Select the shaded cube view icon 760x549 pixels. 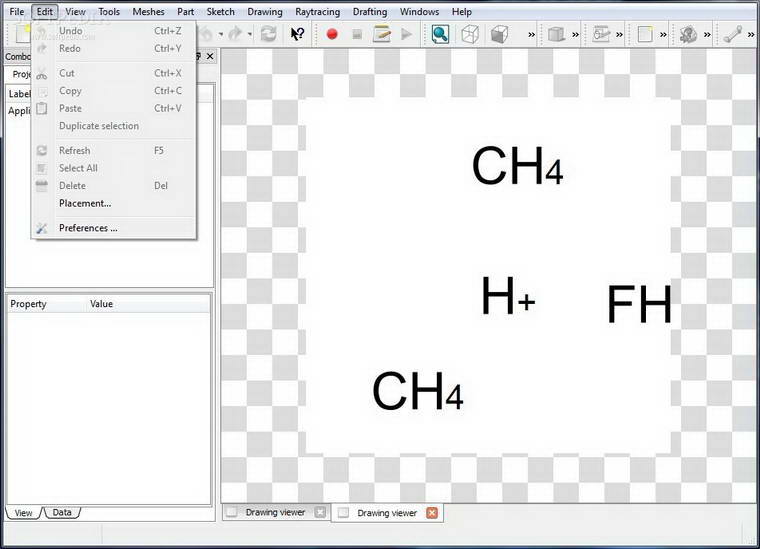(499, 34)
